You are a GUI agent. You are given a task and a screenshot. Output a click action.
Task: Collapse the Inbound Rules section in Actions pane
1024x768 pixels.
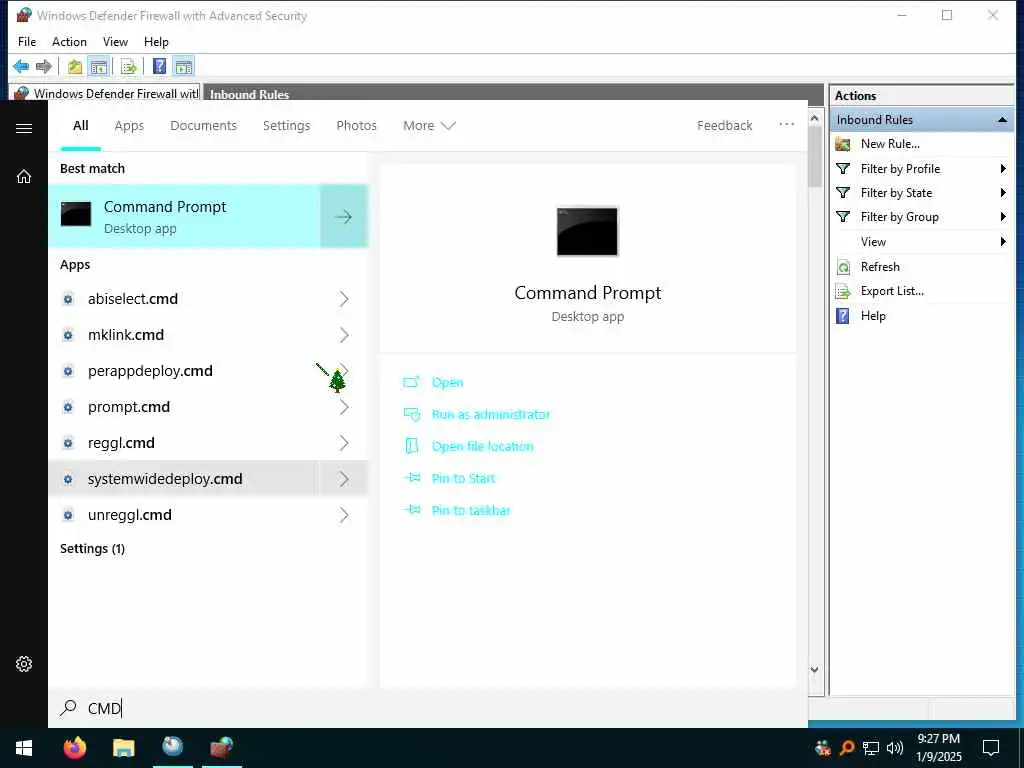pos(1002,120)
